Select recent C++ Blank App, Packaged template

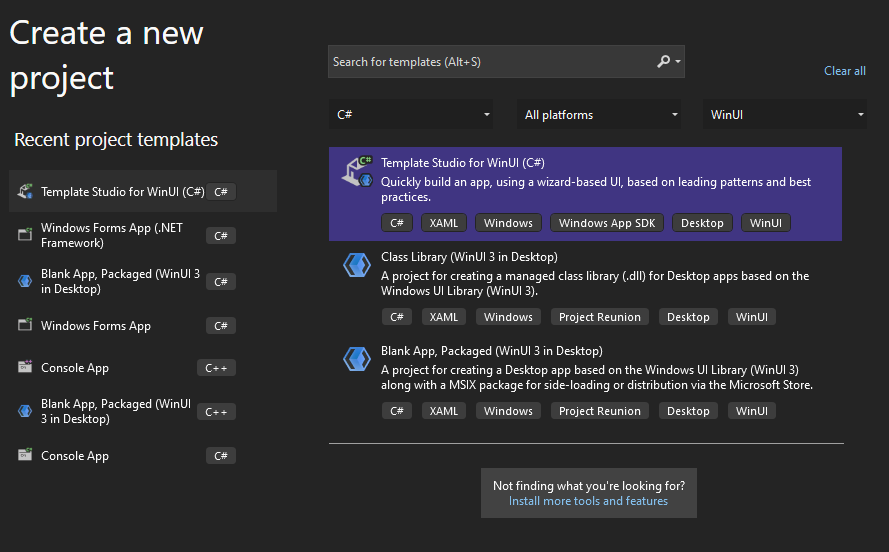click(x=143, y=411)
